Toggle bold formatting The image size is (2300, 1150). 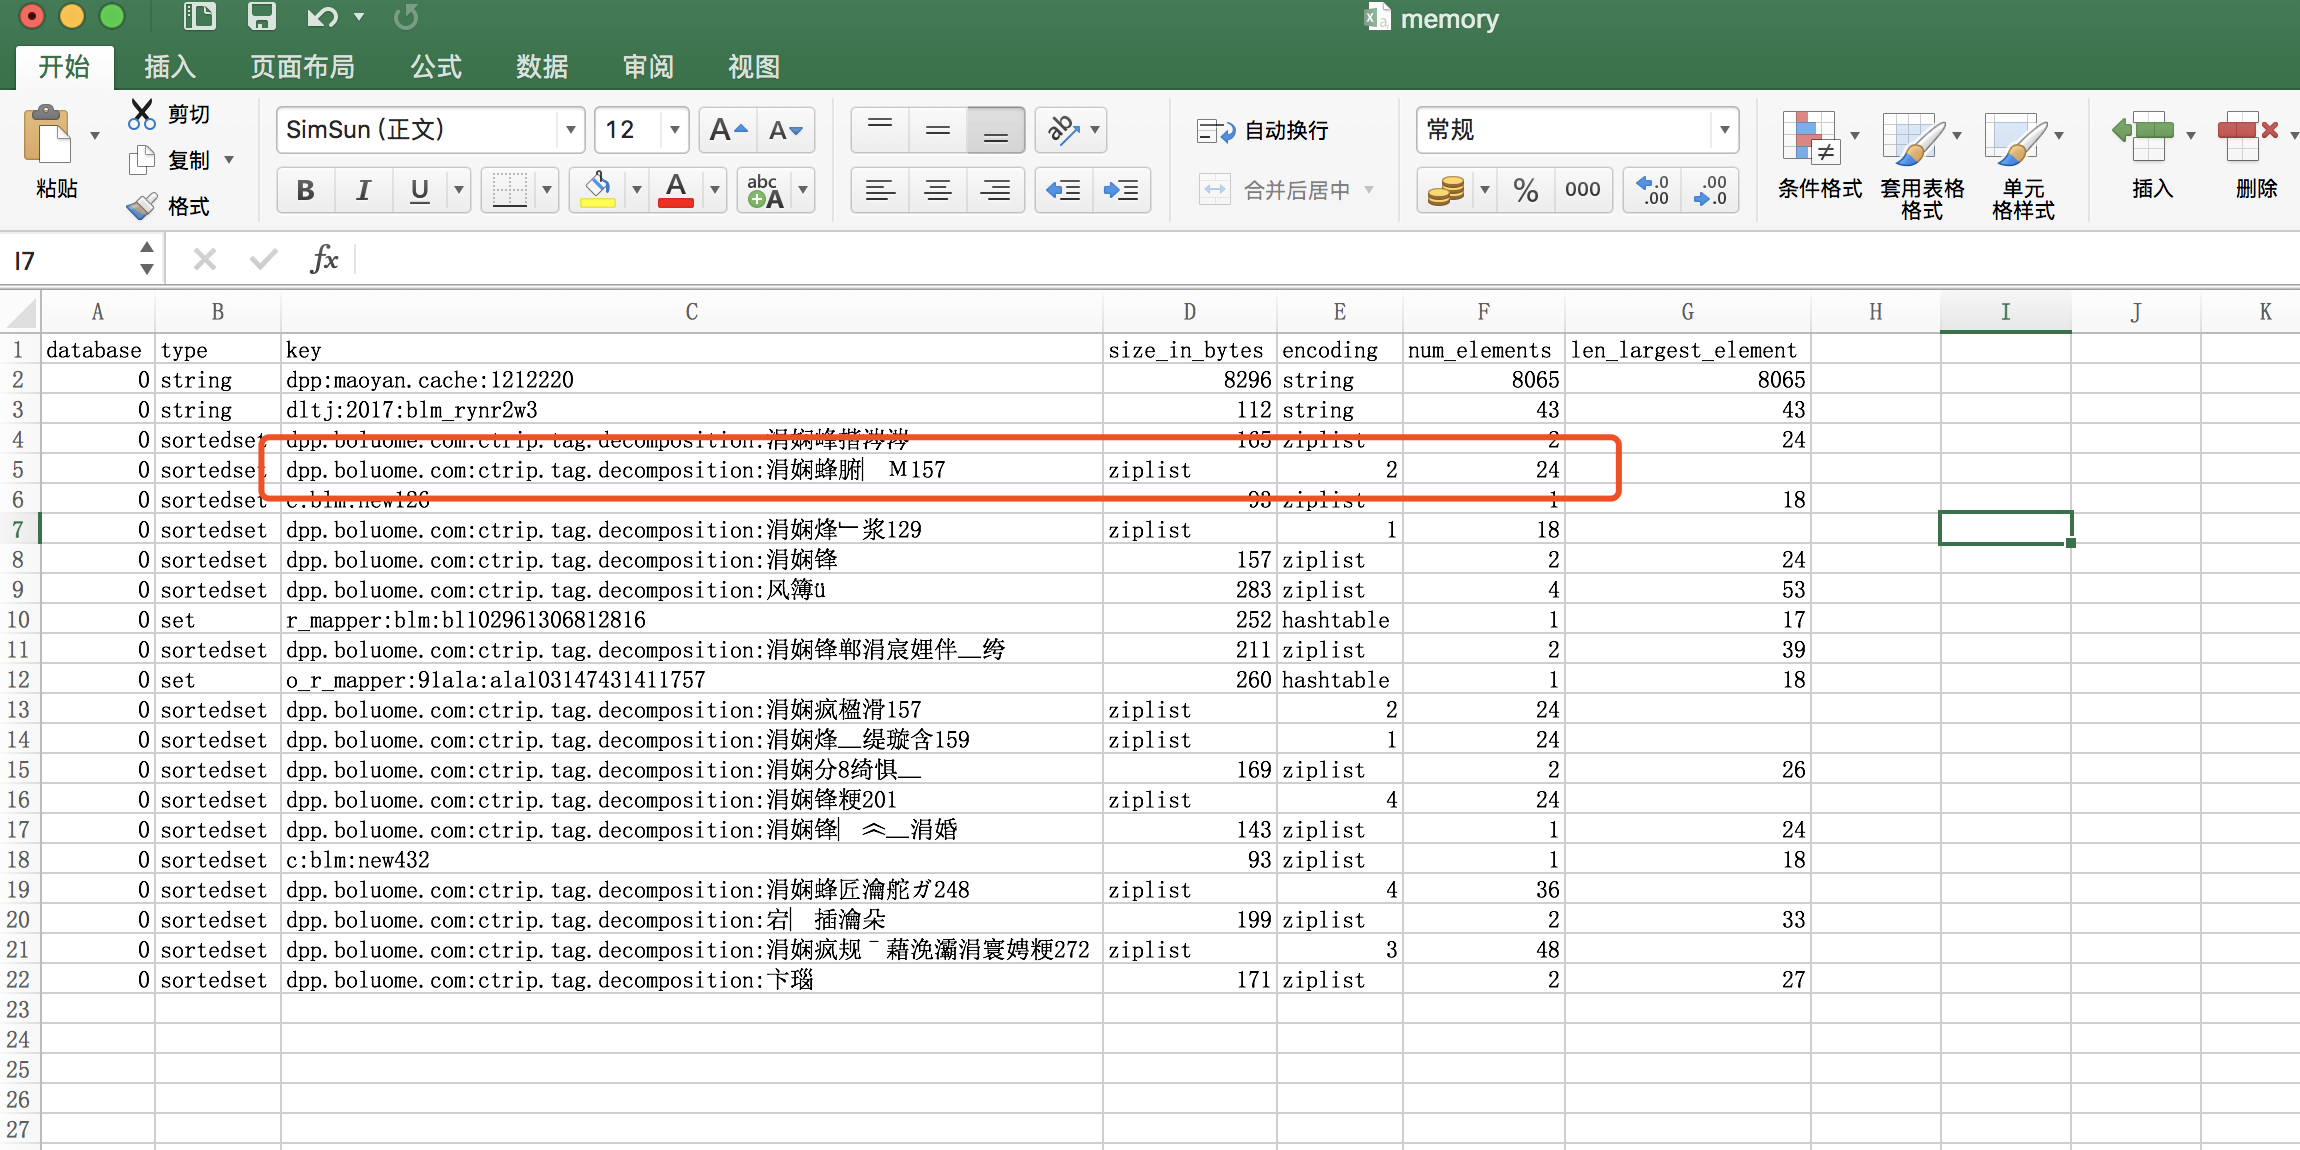(x=306, y=190)
